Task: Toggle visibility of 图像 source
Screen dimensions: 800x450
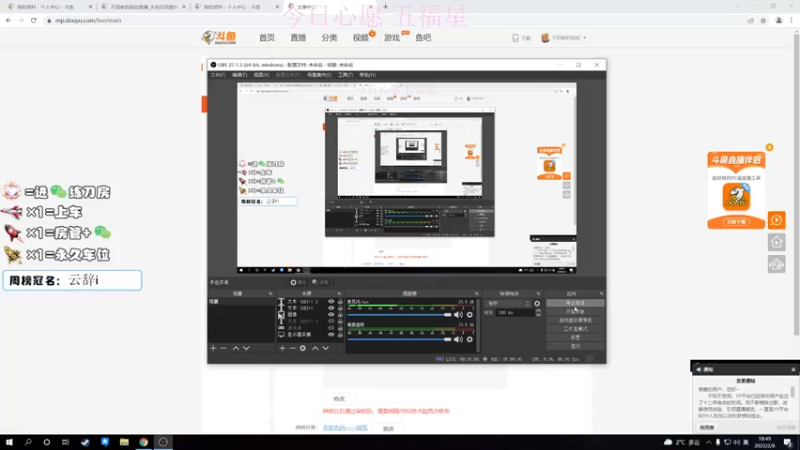Action: click(331, 315)
